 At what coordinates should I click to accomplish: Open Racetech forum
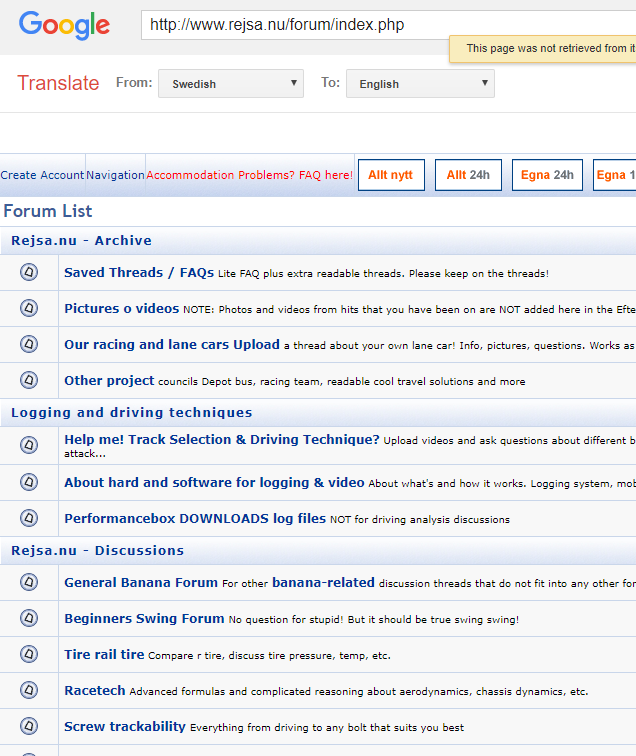click(95, 690)
